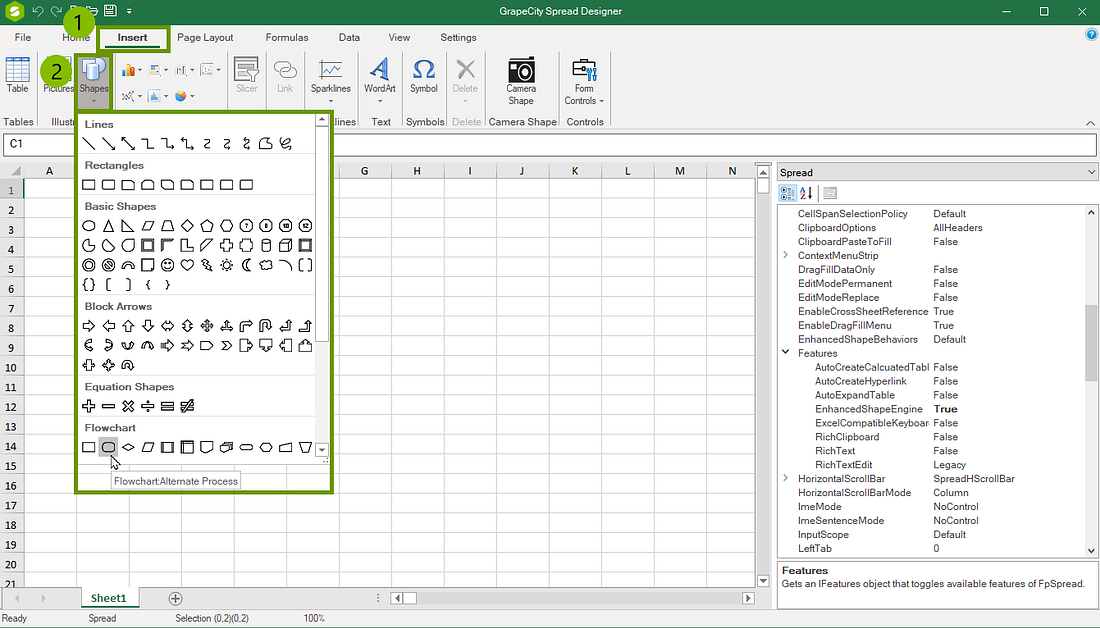Choose the Scribble line shape
The width and height of the screenshot is (1100, 628).
coord(286,144)
